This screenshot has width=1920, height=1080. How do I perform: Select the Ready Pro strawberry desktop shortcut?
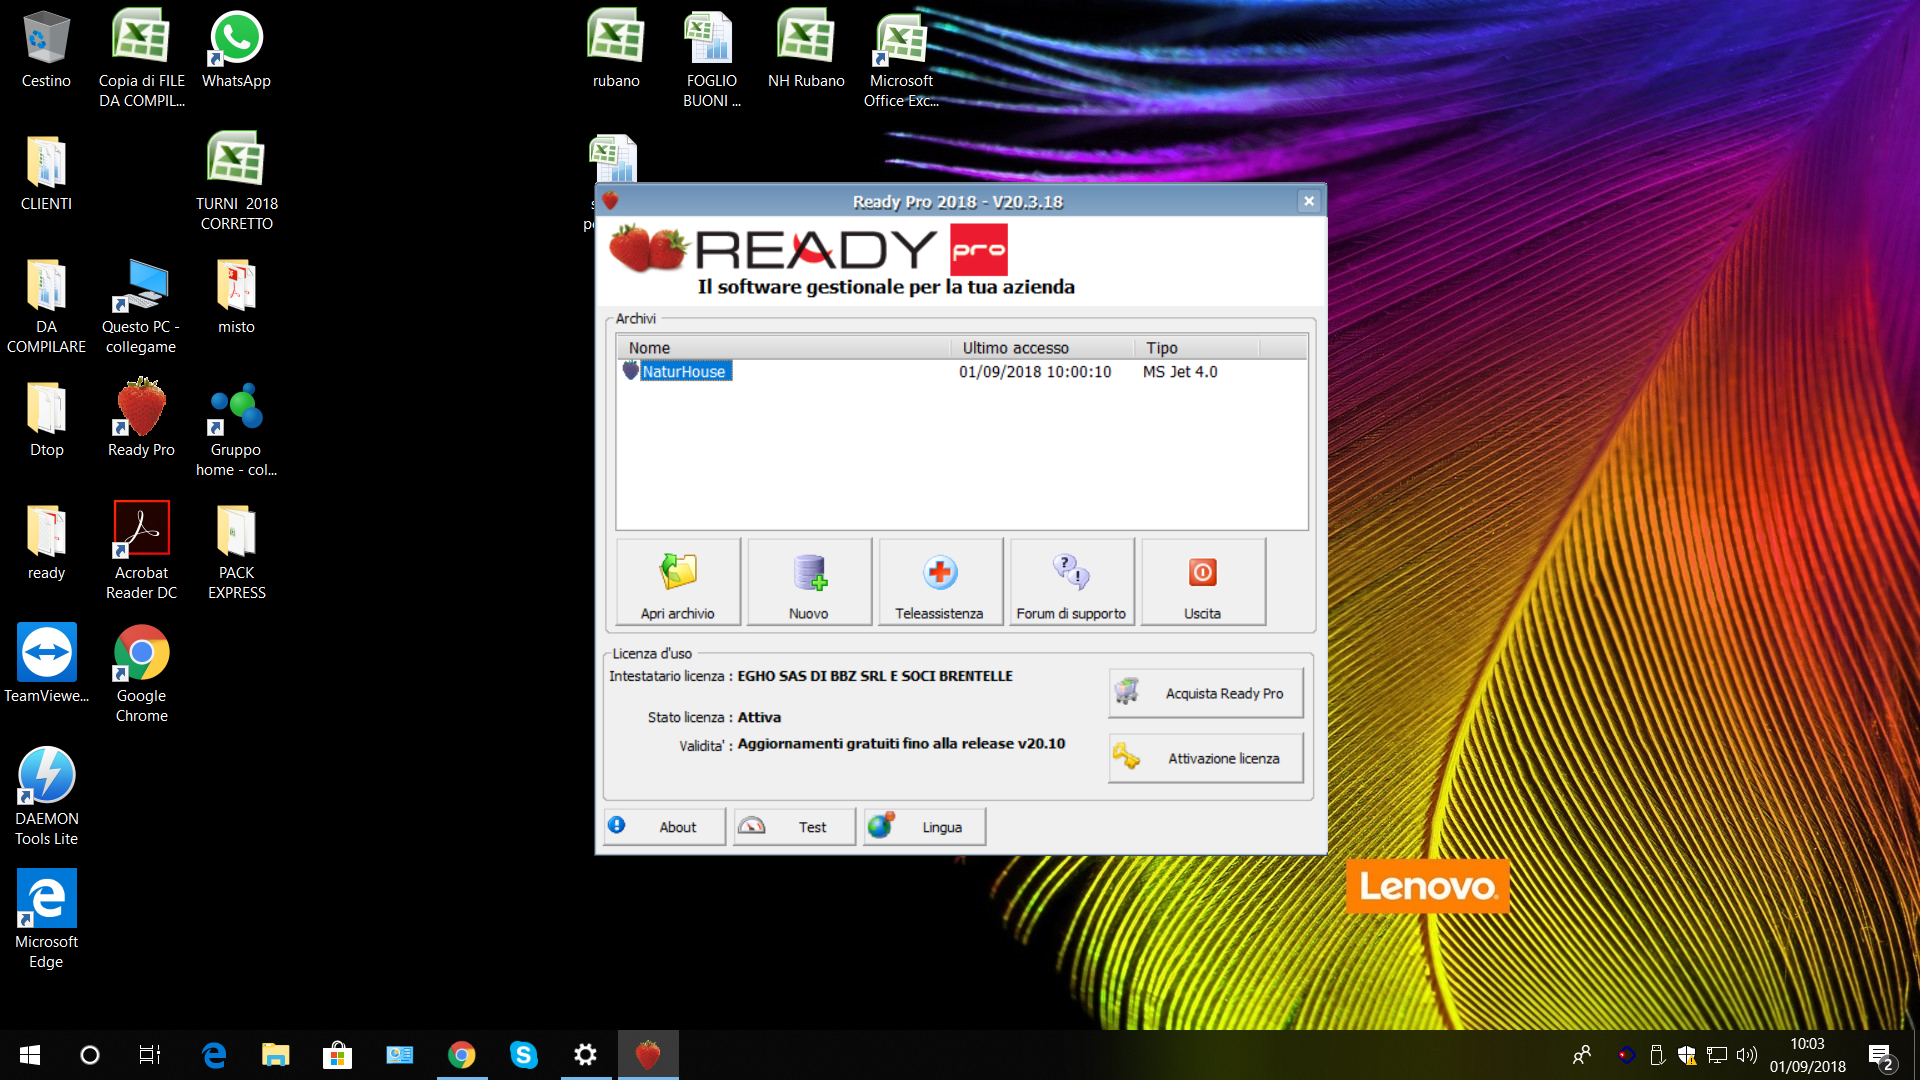point(141,419)
